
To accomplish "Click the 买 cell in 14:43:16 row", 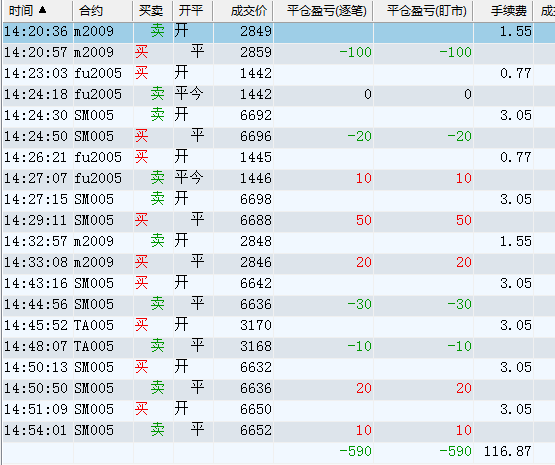I will [x=141, y=283].
